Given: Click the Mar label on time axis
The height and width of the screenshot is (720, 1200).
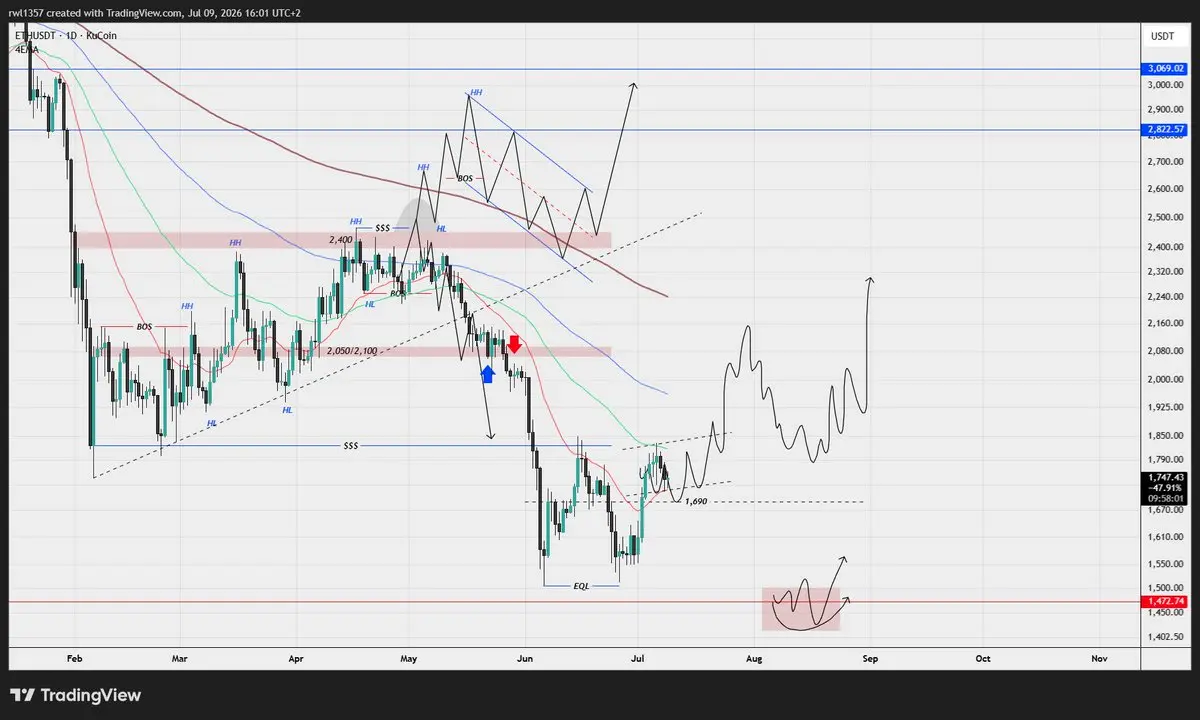Looking at the screenshot, I should [x=180, y=659].
